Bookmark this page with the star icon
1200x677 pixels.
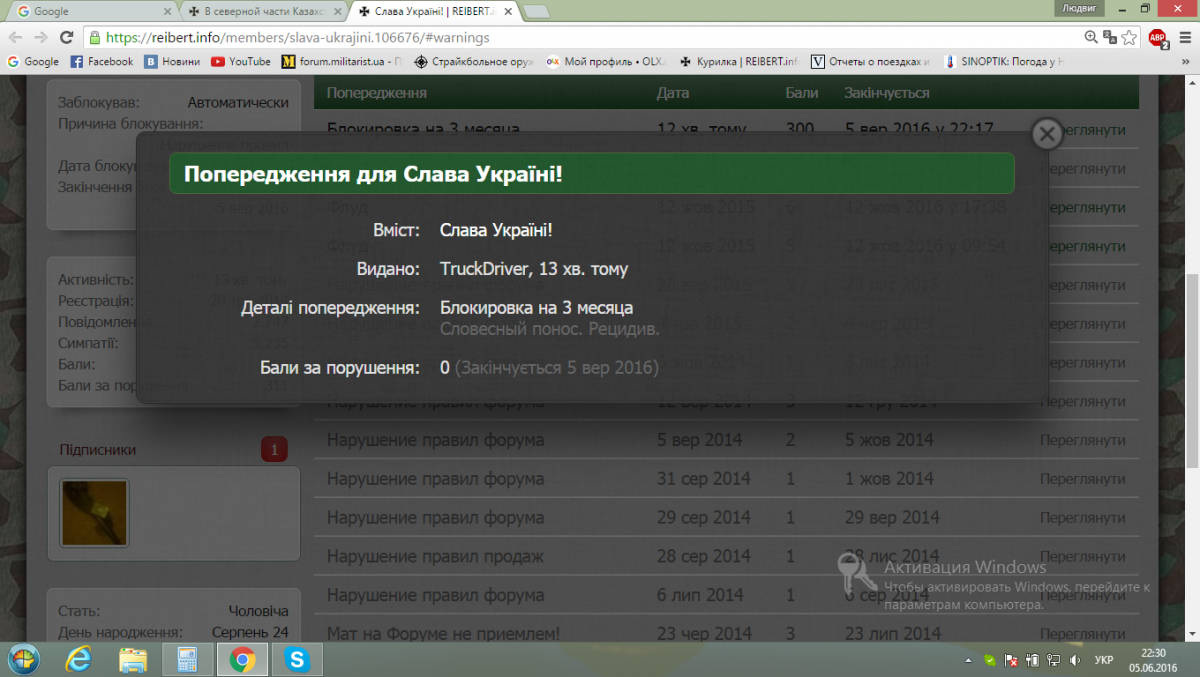point(1129,37)
